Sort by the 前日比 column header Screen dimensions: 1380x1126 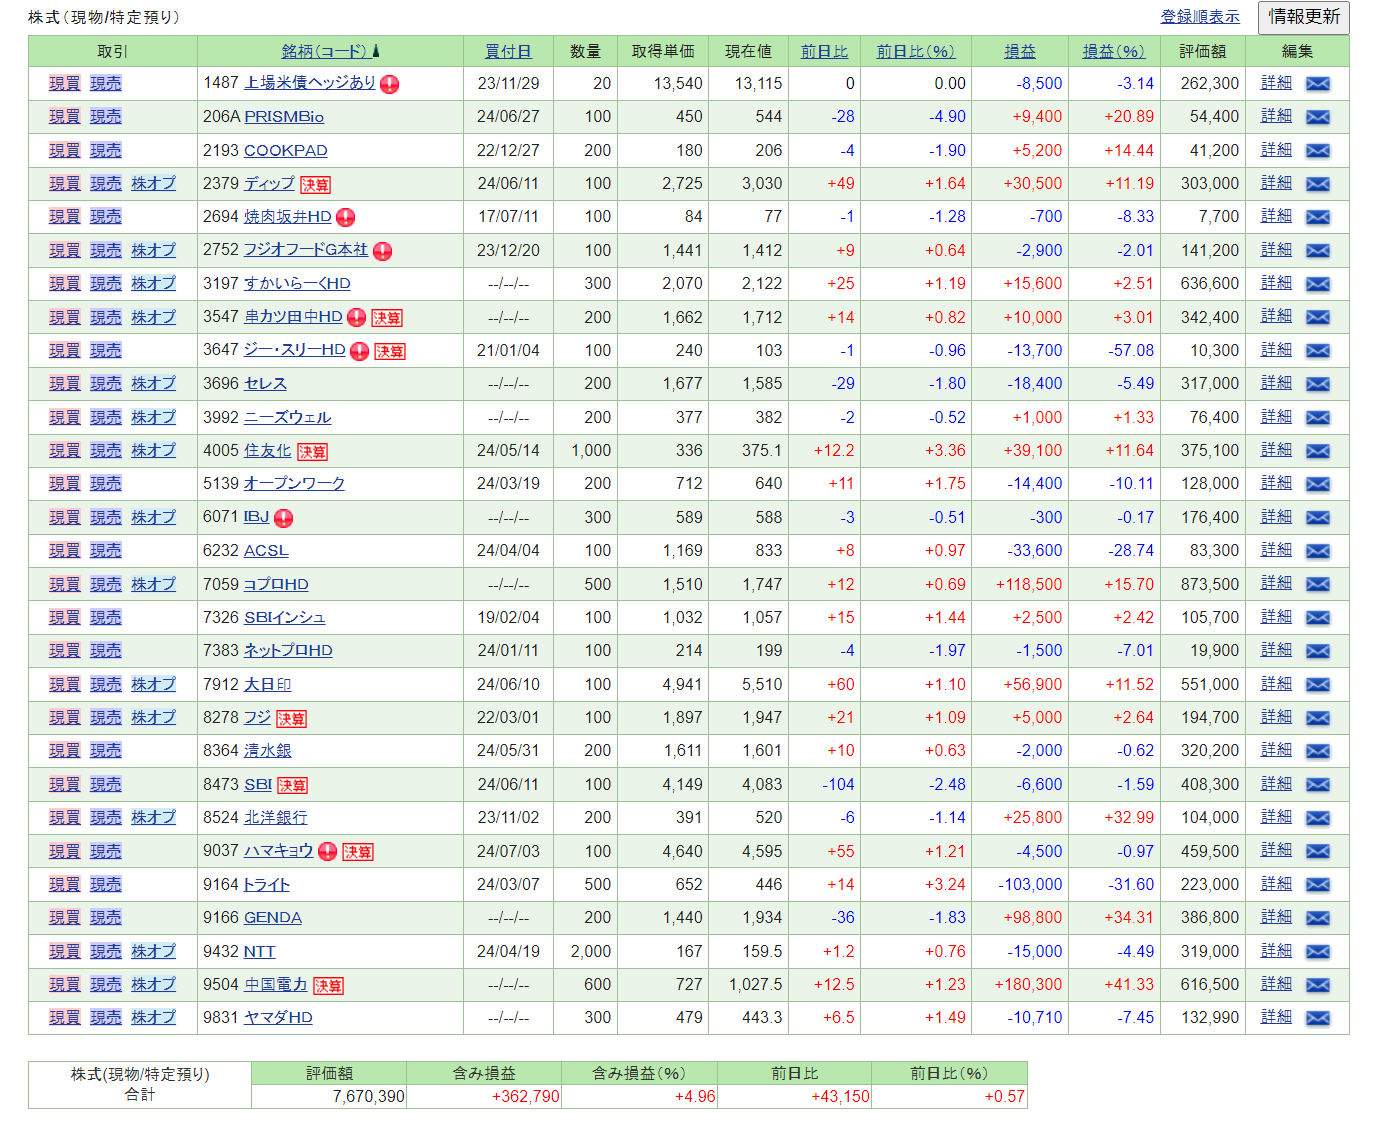pos(824,52)
